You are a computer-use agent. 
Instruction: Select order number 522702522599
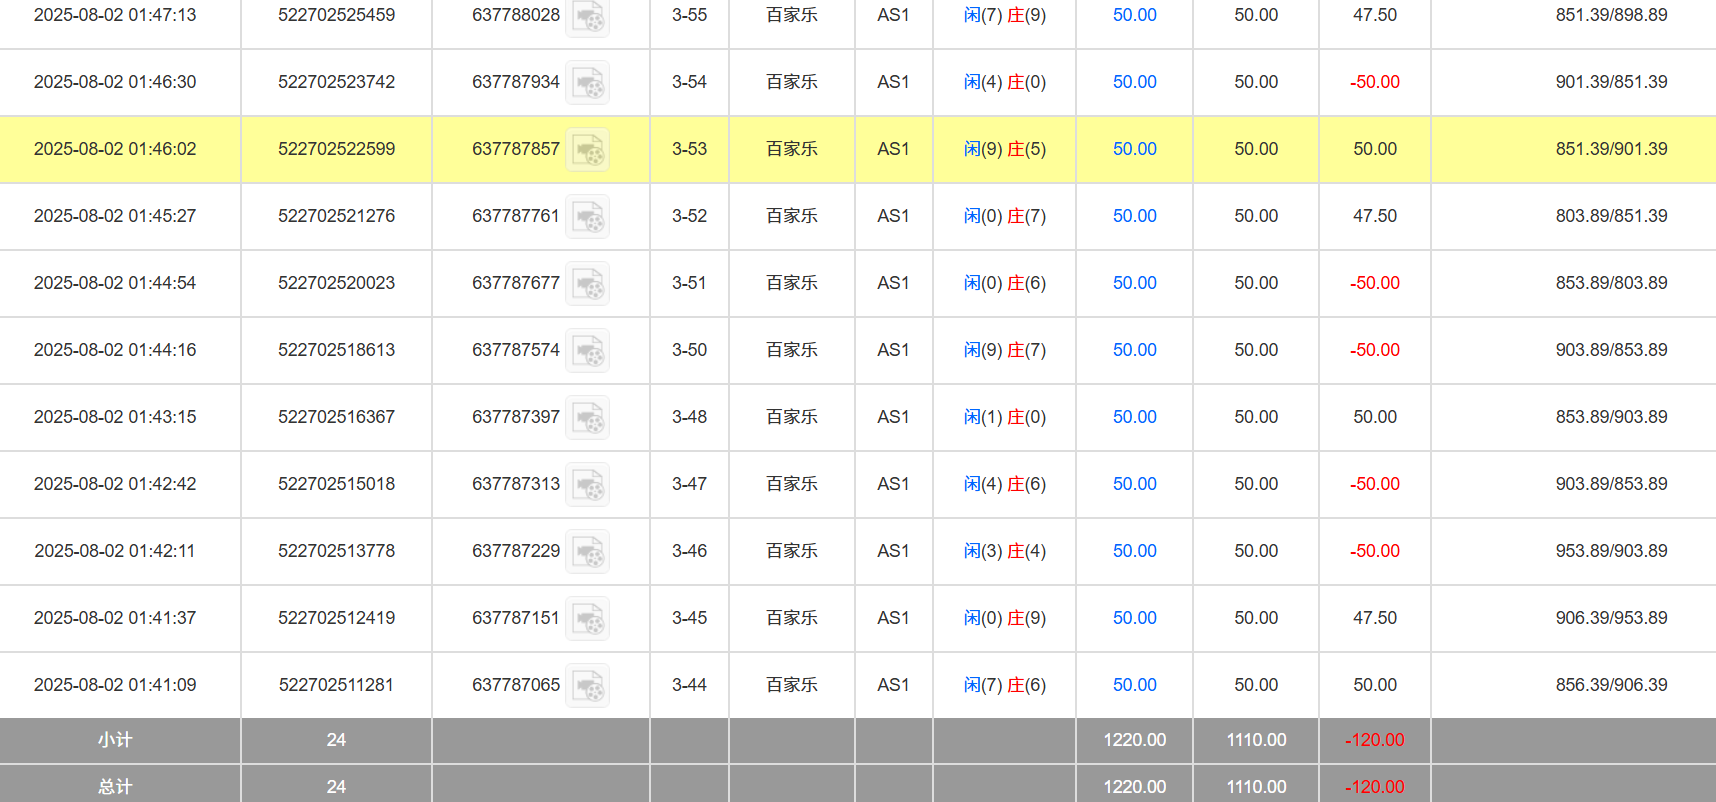(336, 149)
